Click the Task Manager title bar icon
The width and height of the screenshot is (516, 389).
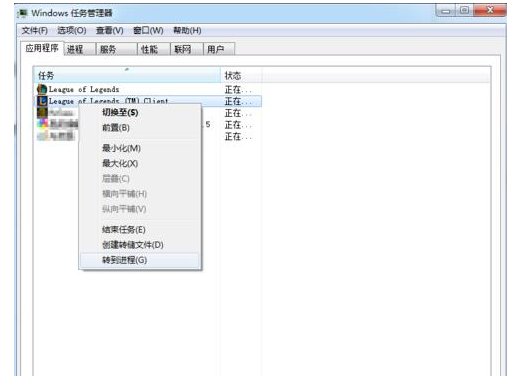point(23,13)
